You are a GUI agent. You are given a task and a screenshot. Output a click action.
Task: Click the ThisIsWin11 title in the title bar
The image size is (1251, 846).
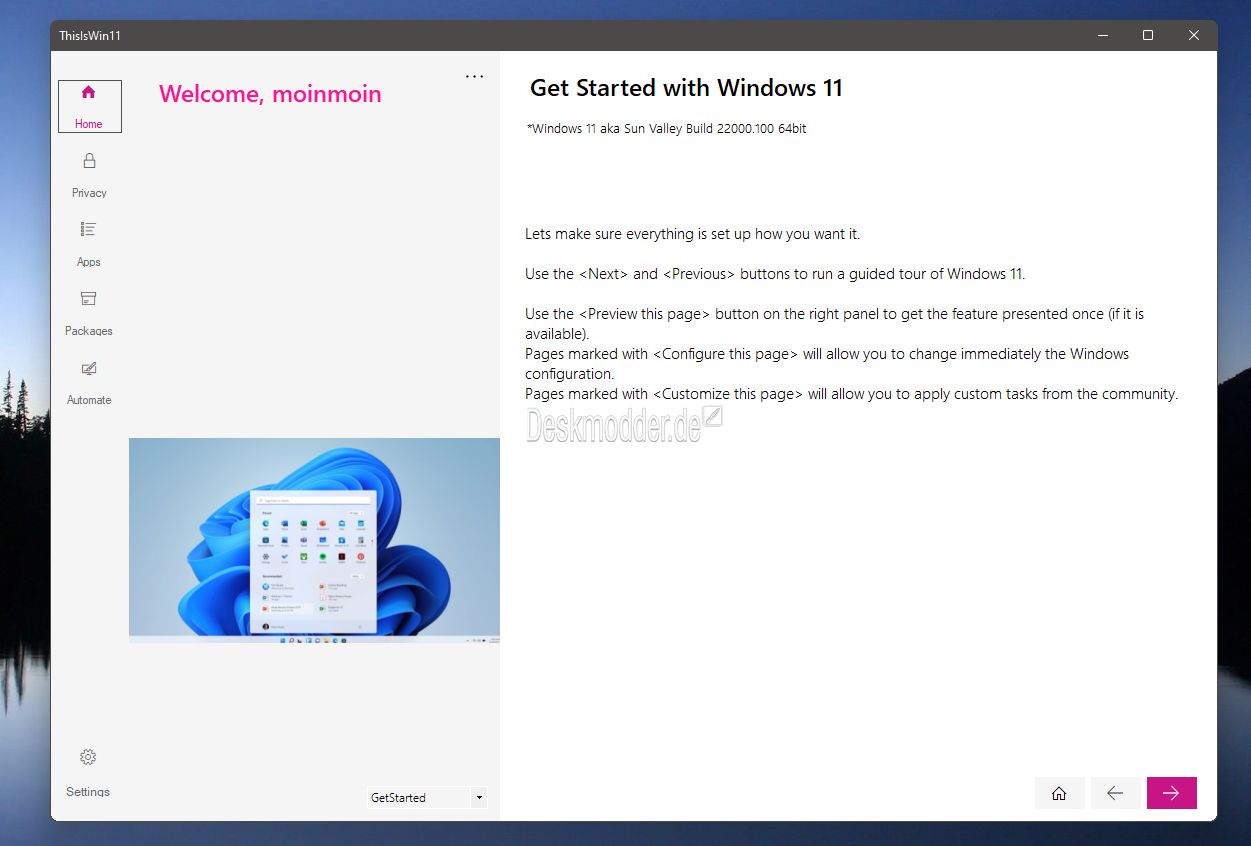(x=90, y=36)
